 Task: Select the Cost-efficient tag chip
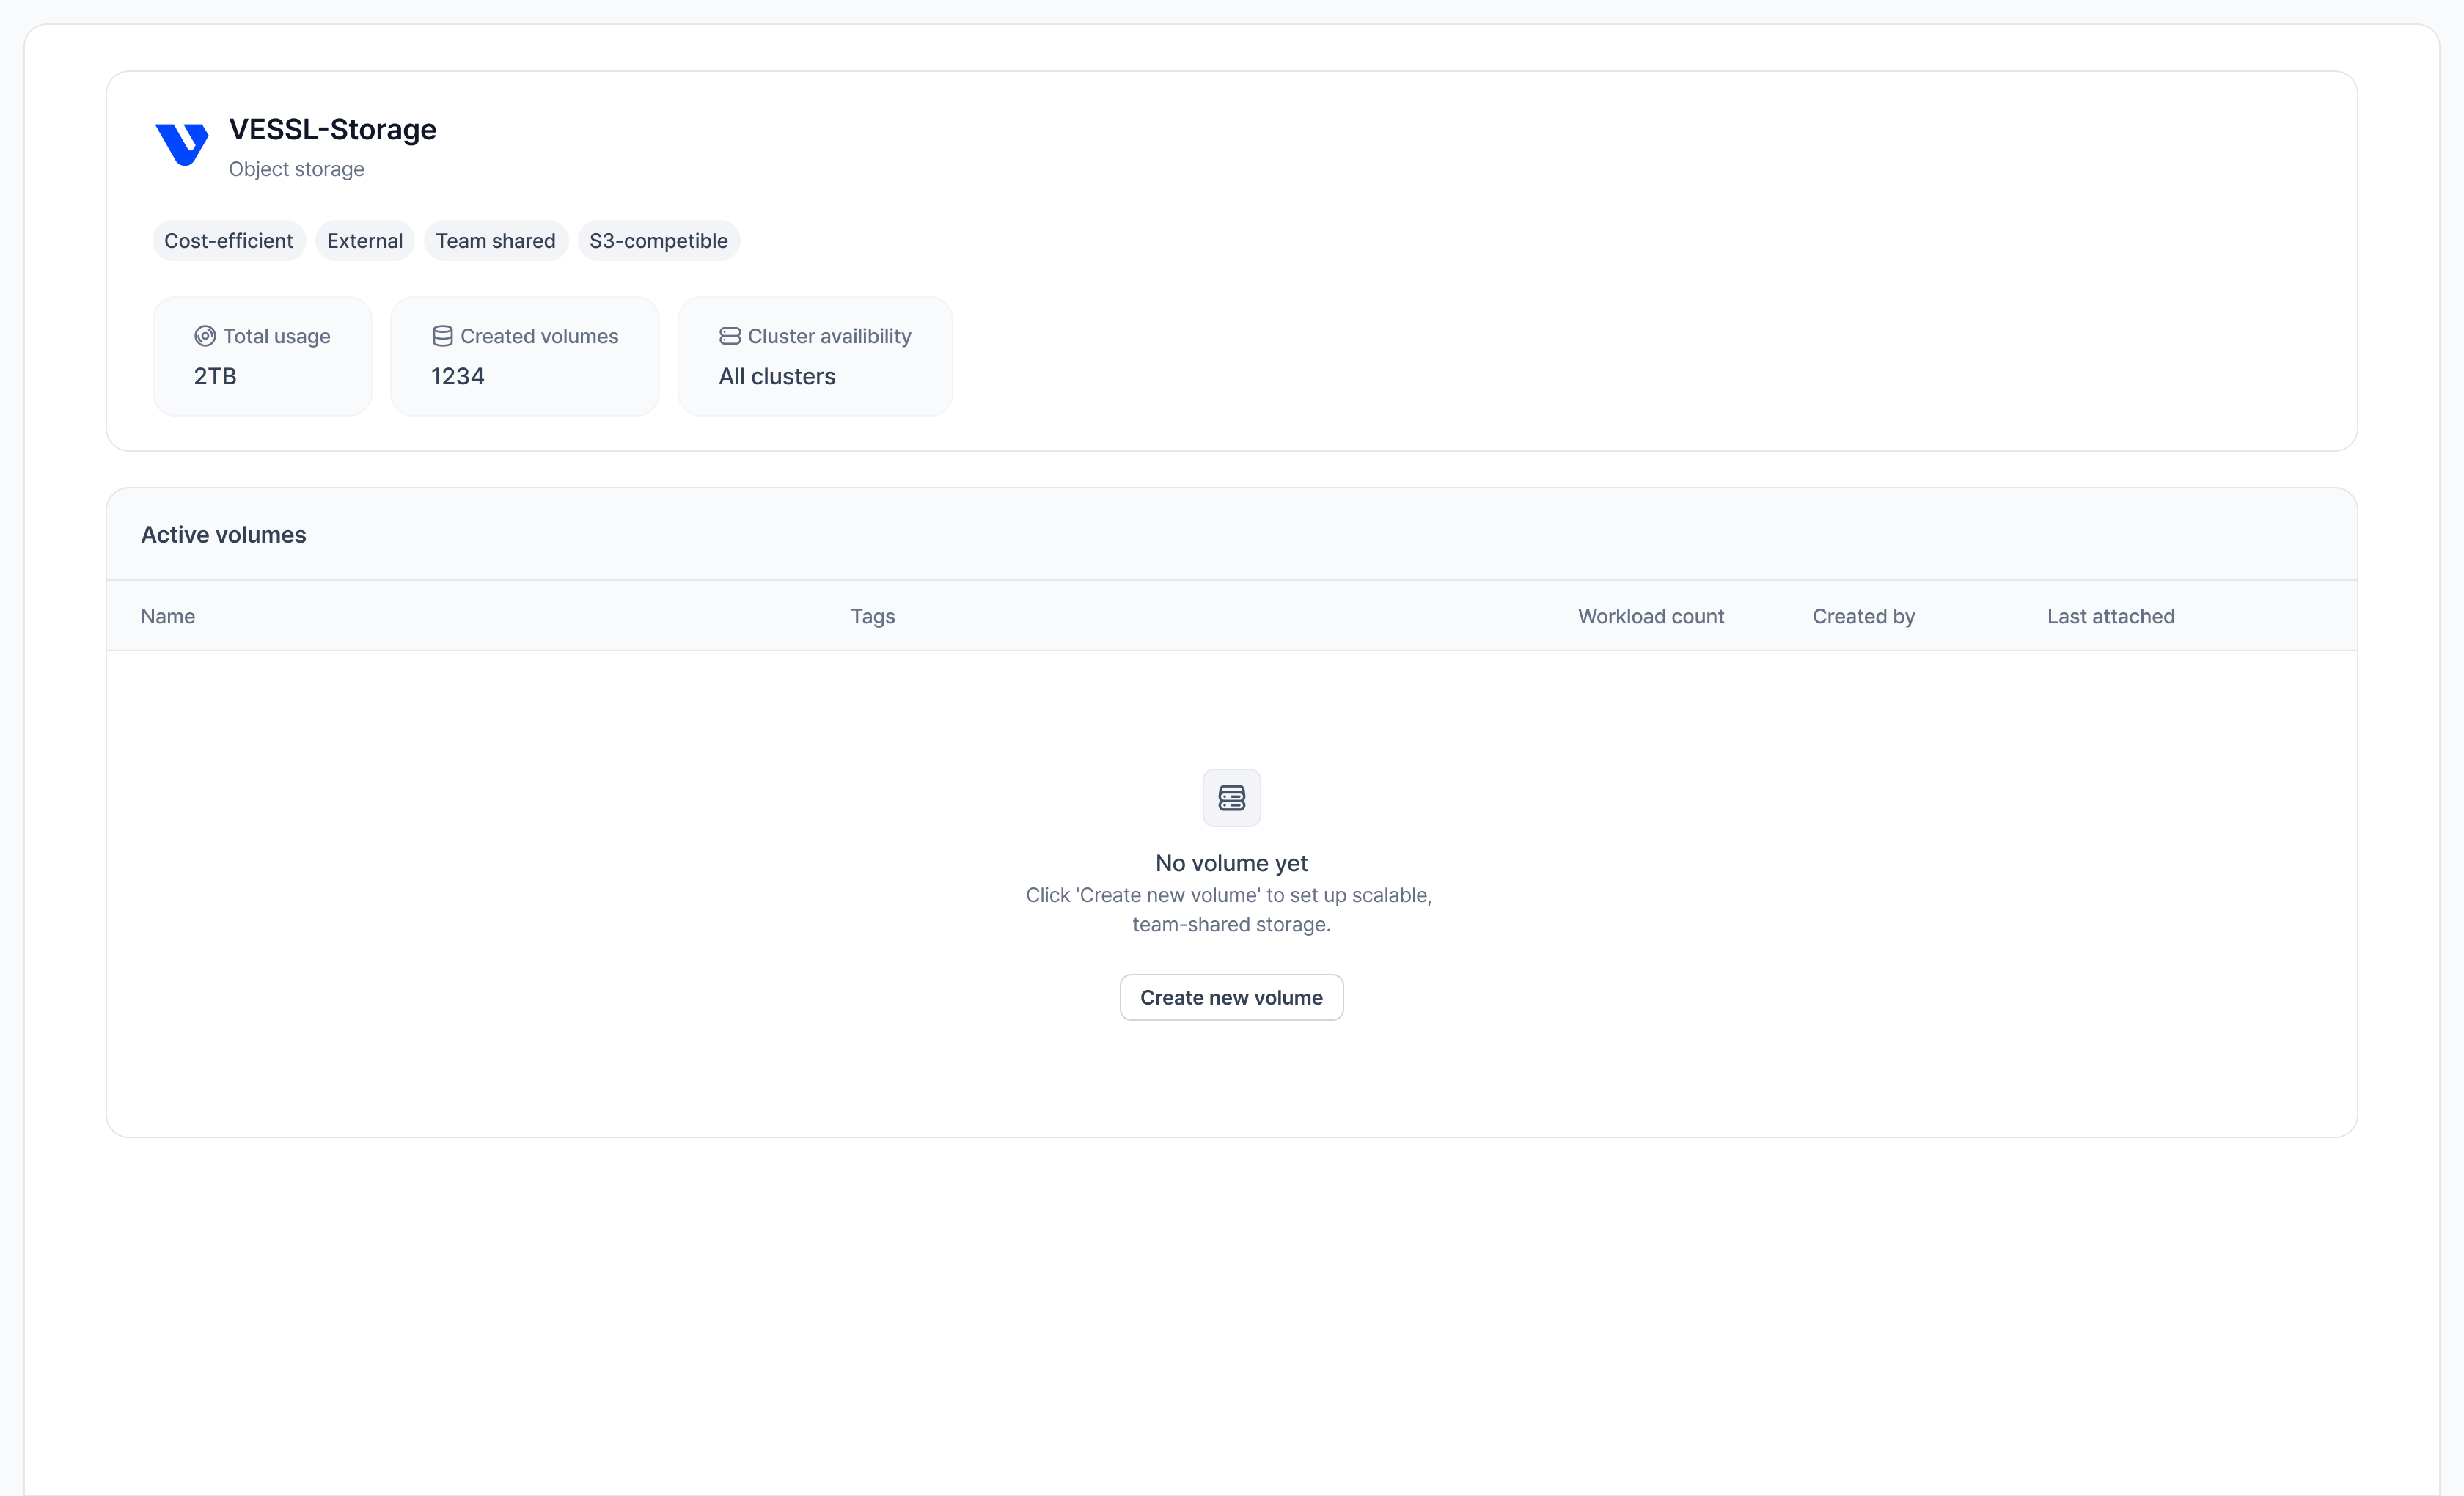(229, 241)
